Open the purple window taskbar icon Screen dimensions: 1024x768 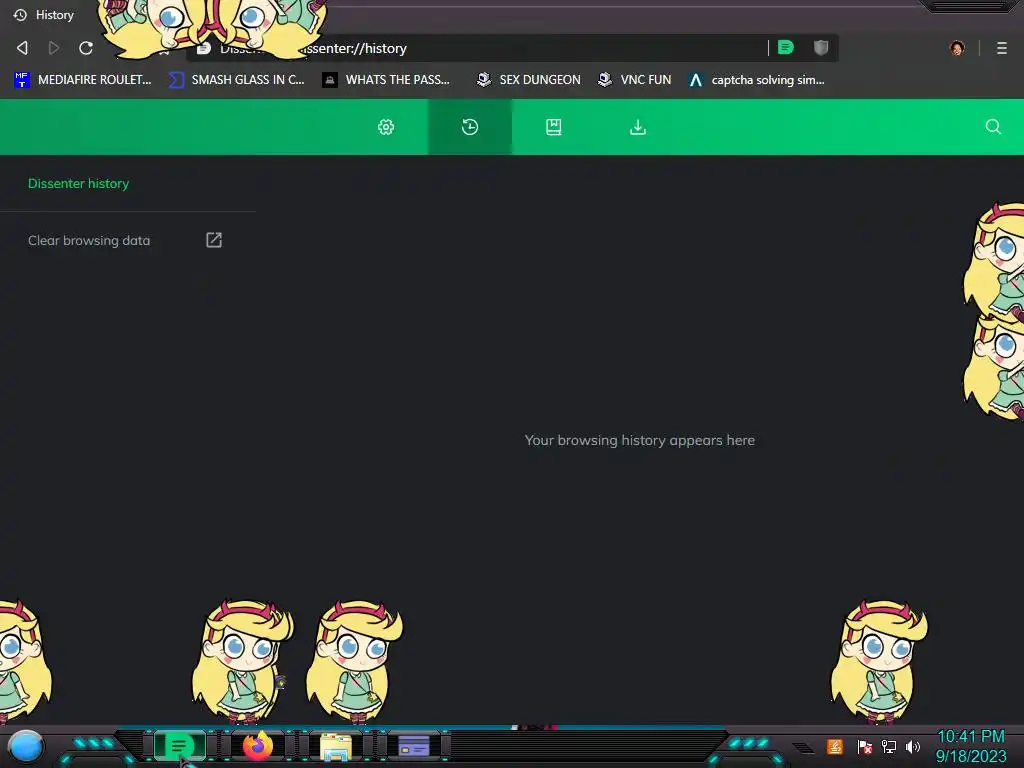[414, 746]
